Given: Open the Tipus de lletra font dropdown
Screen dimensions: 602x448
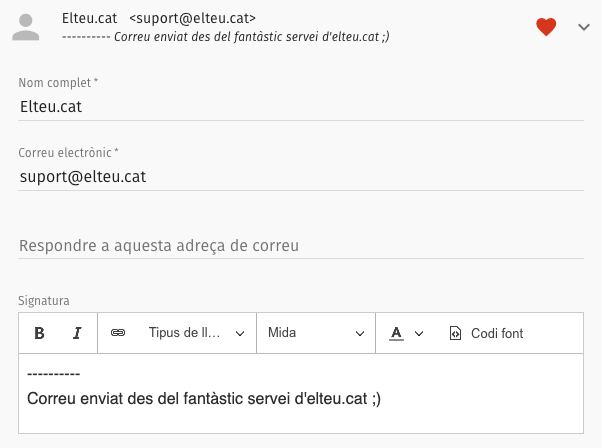Looking at the screenshot, I should pyautogui.click(x=196, y=333).
